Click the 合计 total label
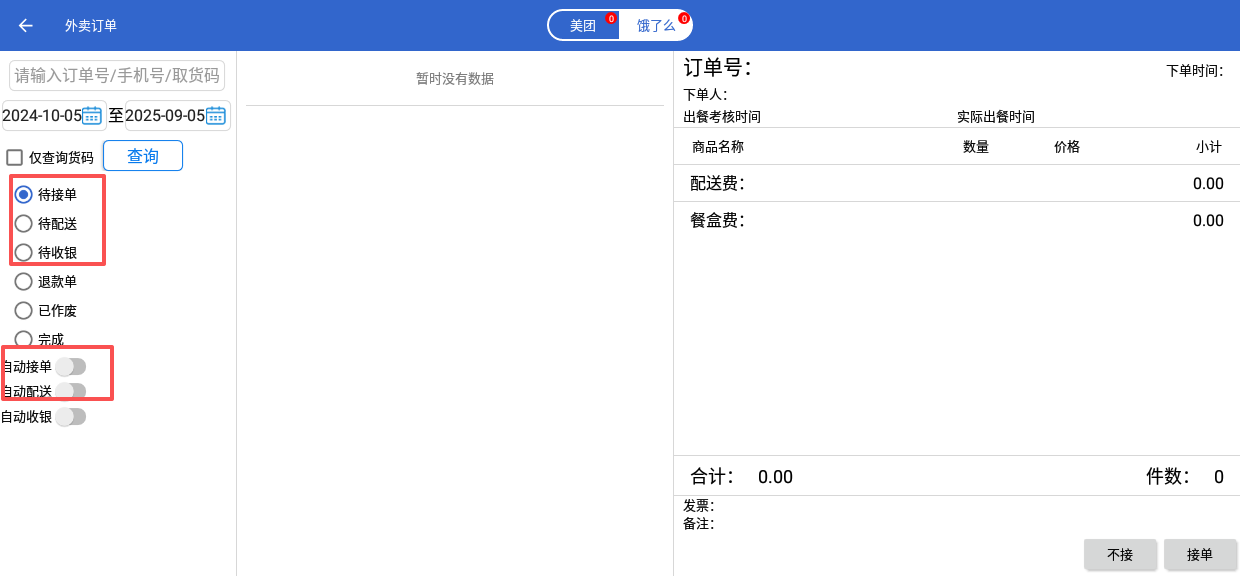Image resolution: width=1240 pixels, height=576 pixels. click(x=712, y=477)
